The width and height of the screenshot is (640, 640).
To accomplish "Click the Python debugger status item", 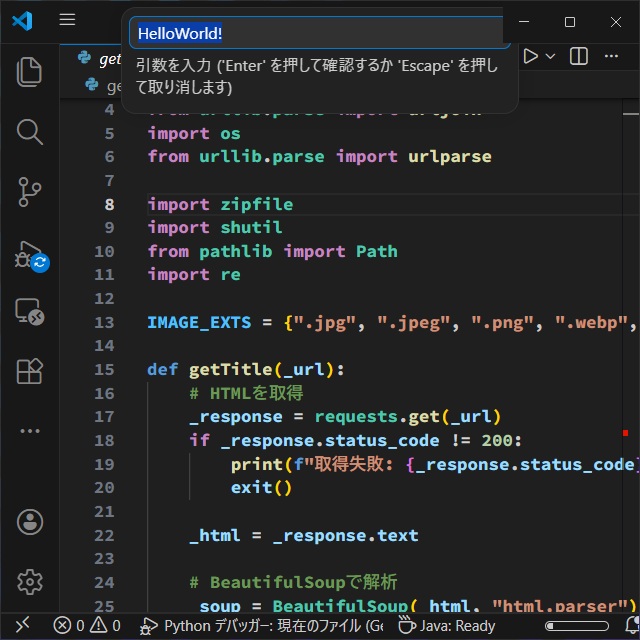I will pyautogui.click(x=262, y=626).
